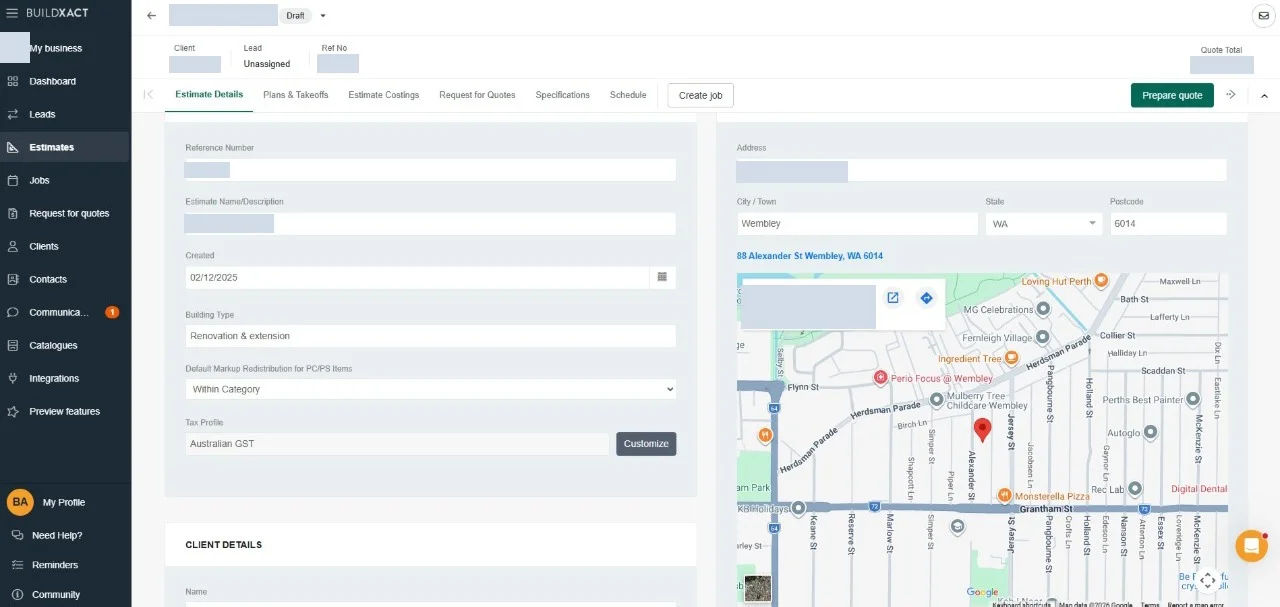Viewport: 1280px width, 607px height.
Task: Switch to the Estimate Costings tab
Action: pos(384,95)
